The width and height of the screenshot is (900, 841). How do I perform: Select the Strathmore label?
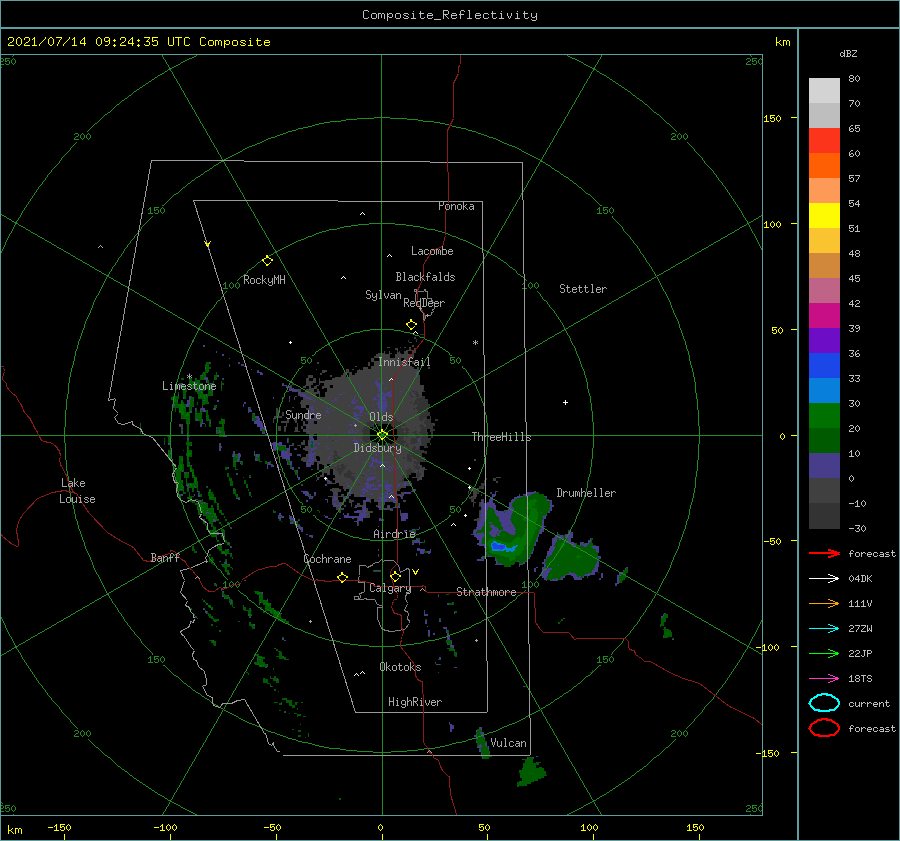pos(486,592)
